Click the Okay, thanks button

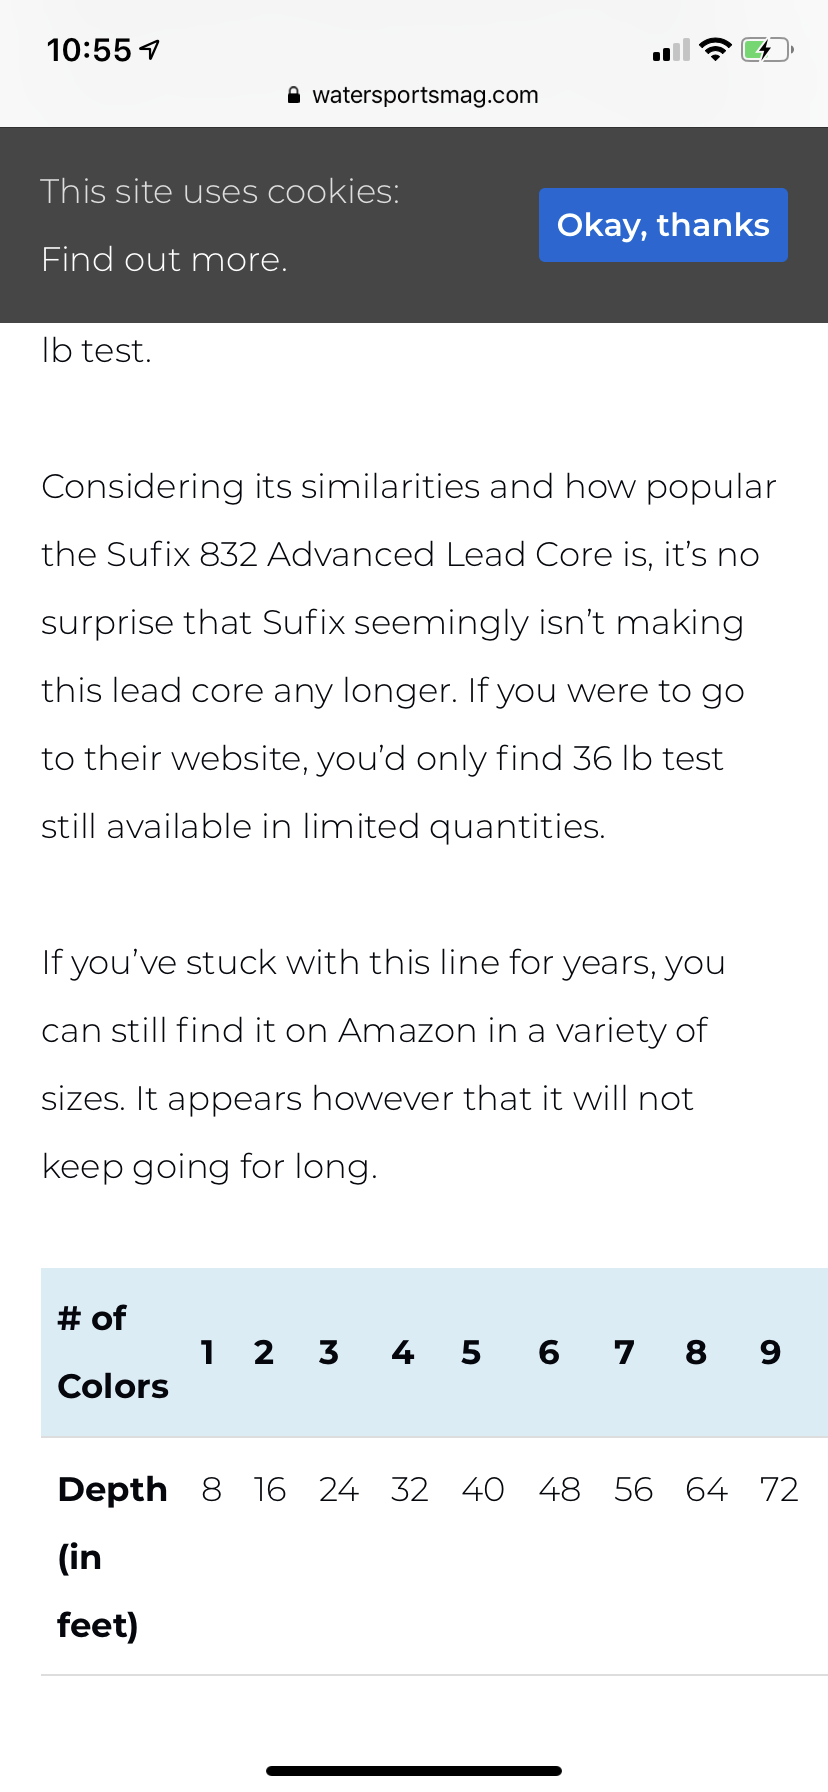pyautogui.click(x=663, y=225)
